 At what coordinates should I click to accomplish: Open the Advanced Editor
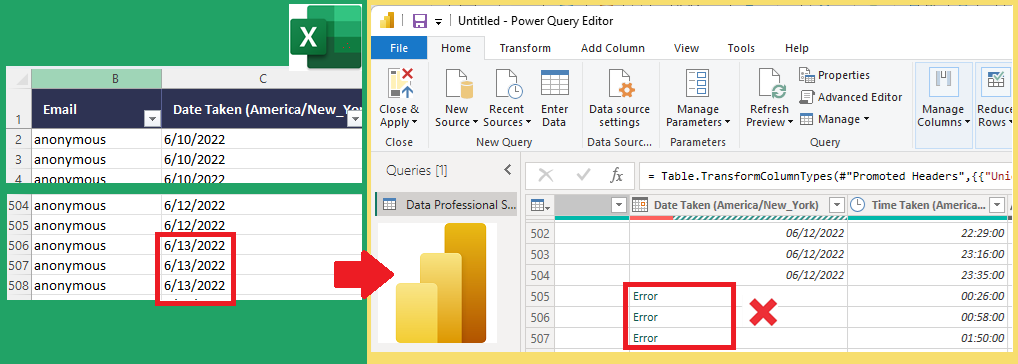[851, 97]
